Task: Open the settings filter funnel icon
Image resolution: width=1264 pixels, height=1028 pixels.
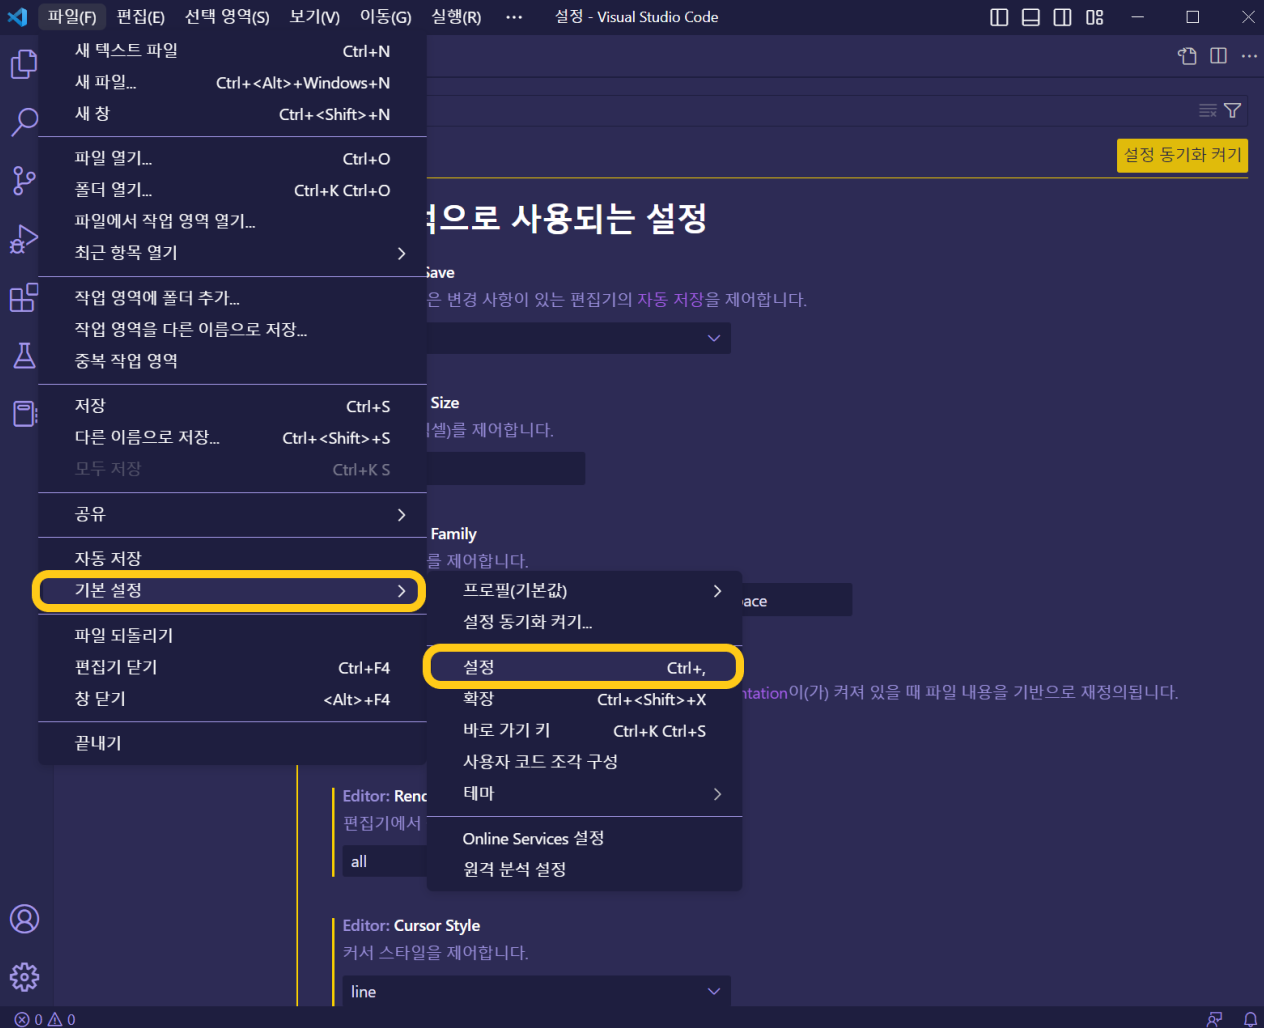Action: pos(1233,111)
